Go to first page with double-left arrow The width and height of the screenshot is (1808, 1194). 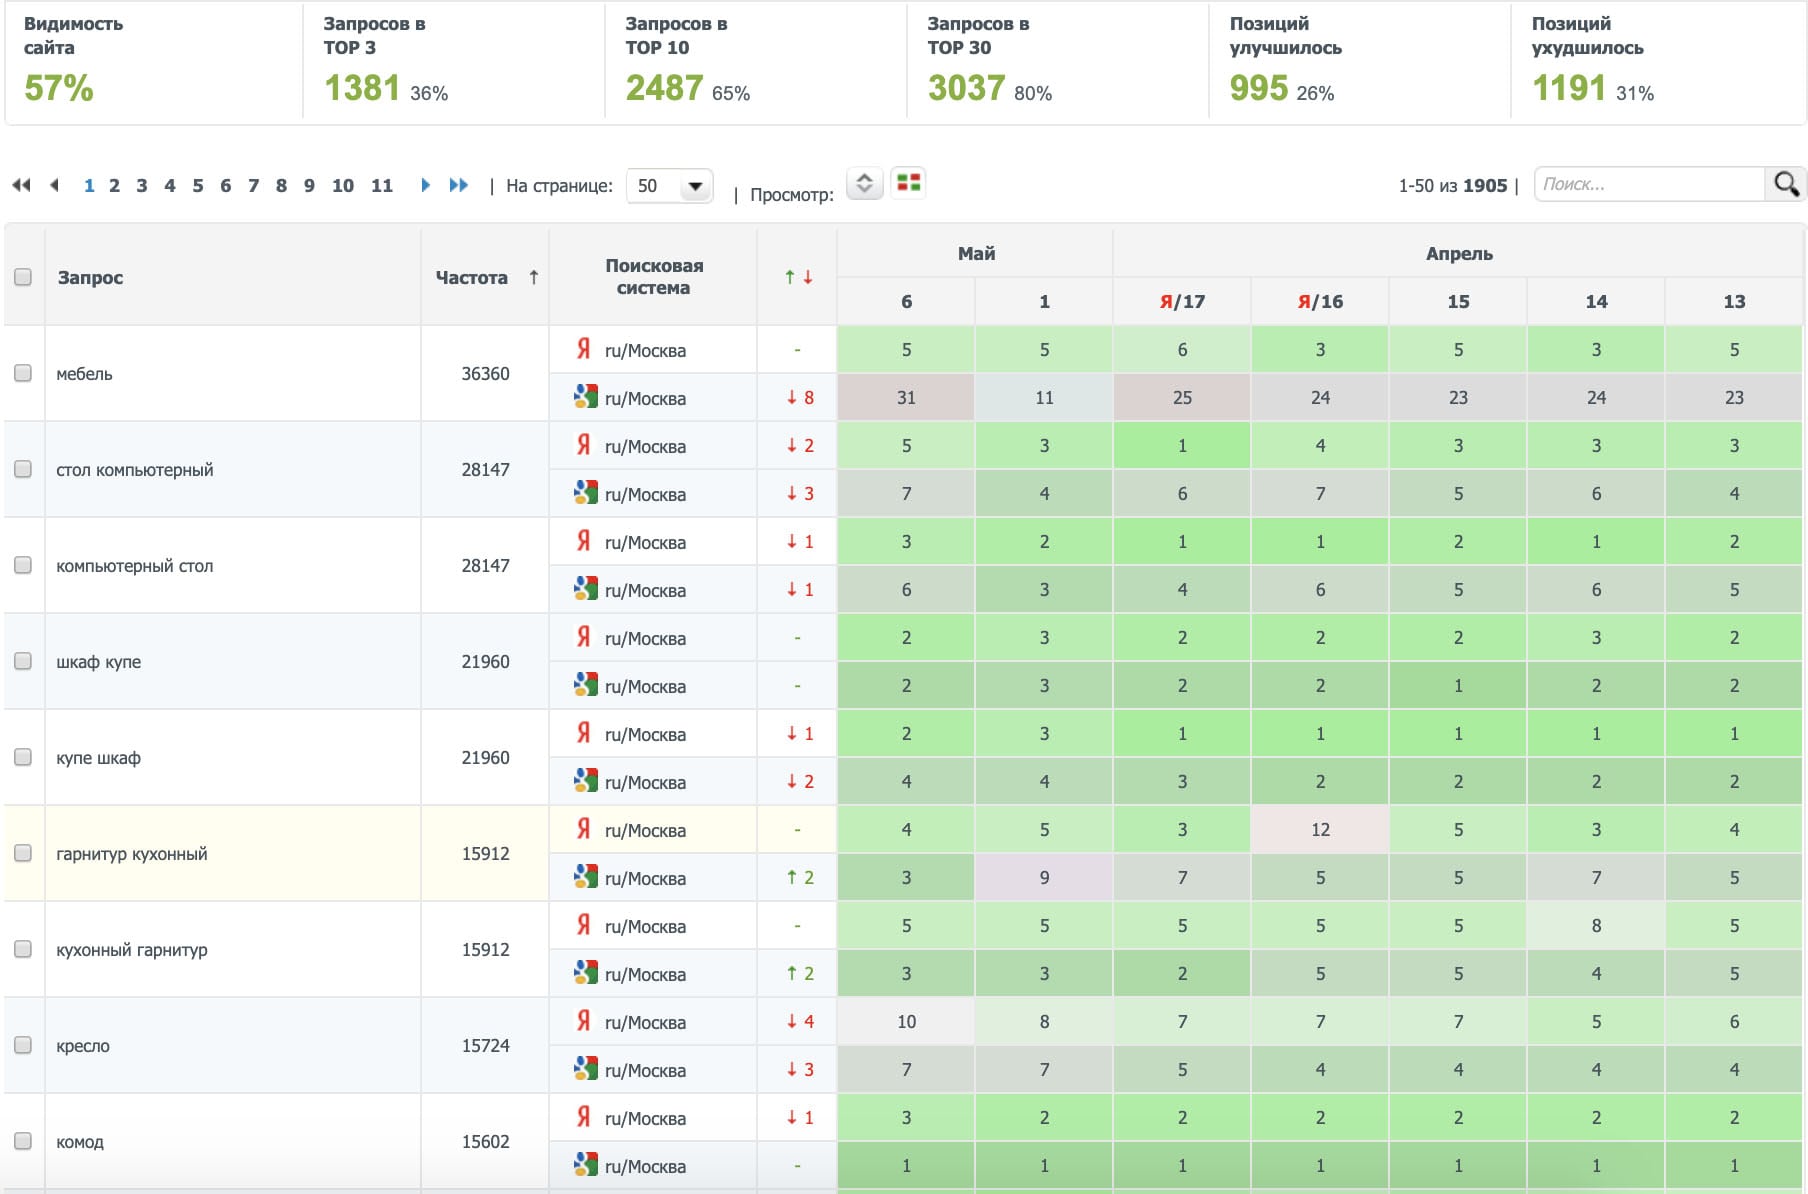tap(21, 185)
